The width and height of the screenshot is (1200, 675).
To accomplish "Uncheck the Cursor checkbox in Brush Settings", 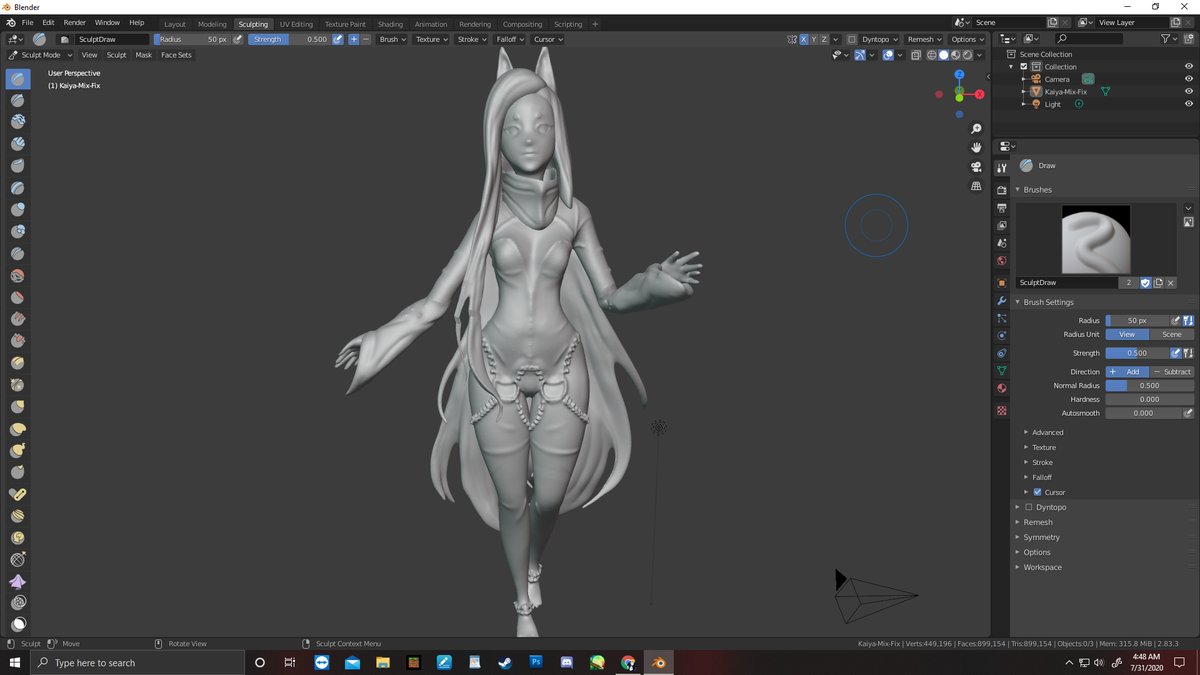I will click(x=1037, y=492).
